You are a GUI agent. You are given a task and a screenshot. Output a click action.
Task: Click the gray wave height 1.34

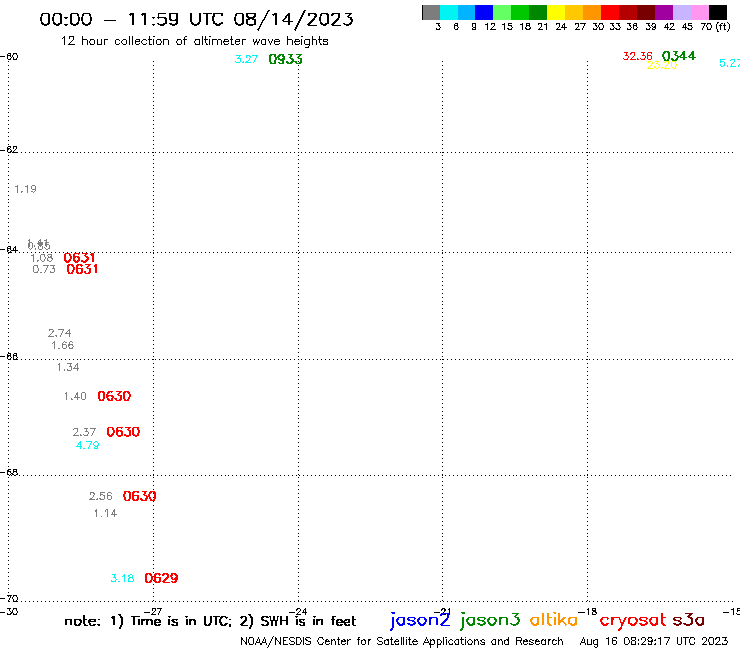[68, 367]
